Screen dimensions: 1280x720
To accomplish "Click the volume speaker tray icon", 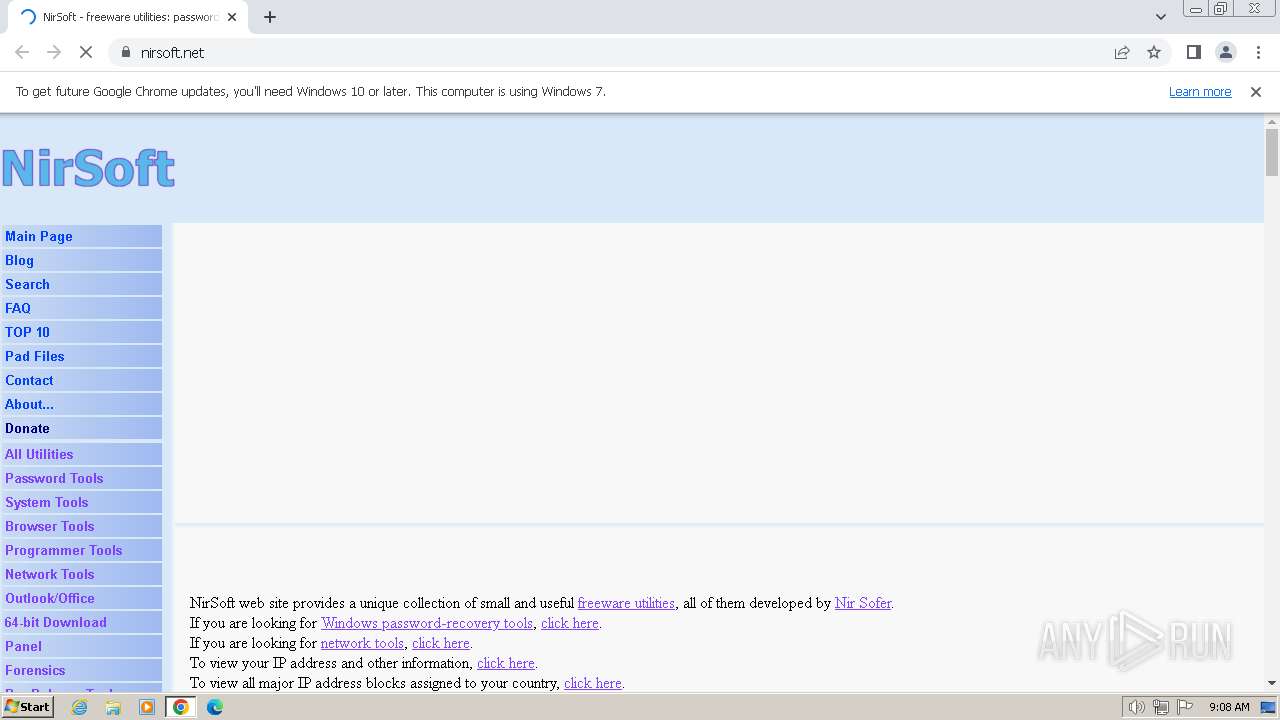I will point(1136,707).
